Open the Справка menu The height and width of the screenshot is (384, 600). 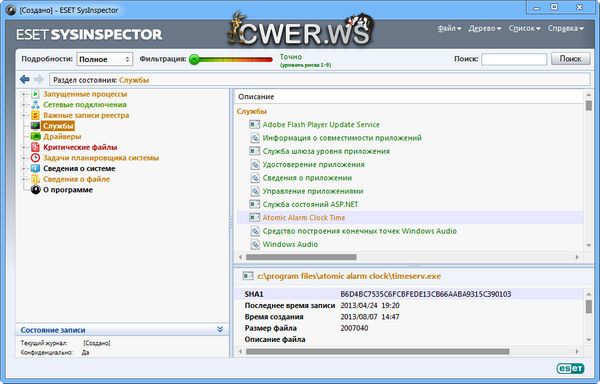[x=566, y=28]
